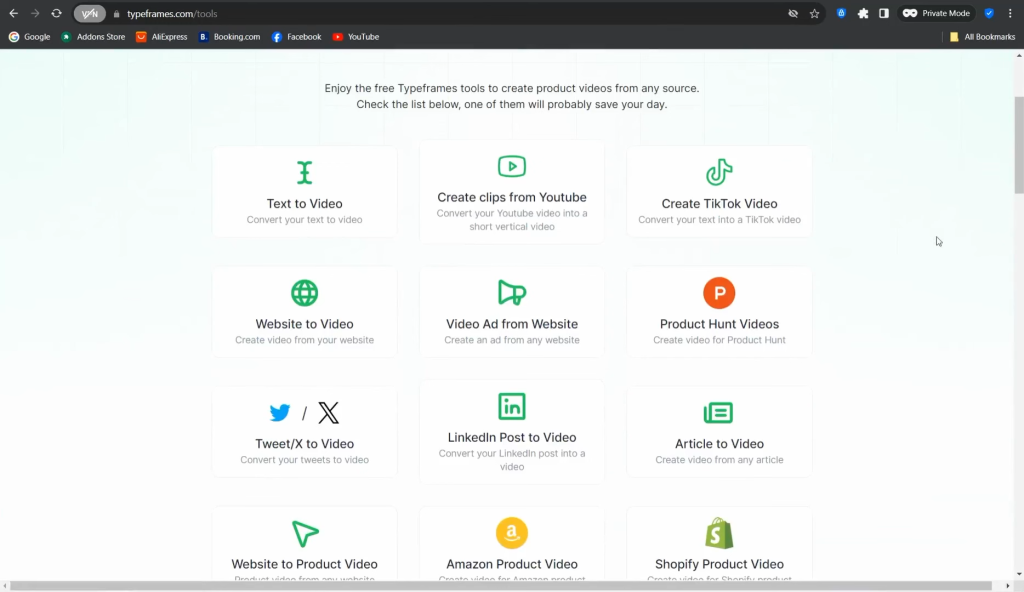This screenshot has width=1024, height=592.
Task: Open the Private Mode profile button
Action: click(x=936, y=13)
